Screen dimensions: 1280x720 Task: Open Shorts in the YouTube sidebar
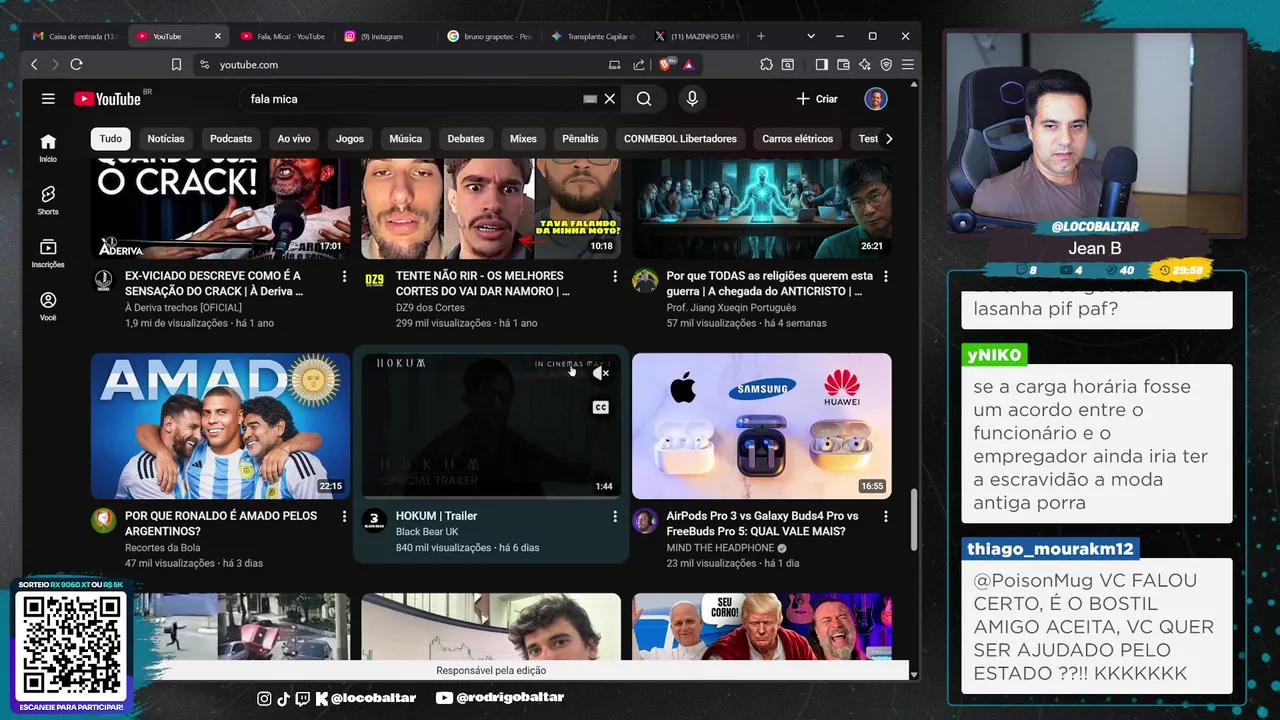coord(48,200)
